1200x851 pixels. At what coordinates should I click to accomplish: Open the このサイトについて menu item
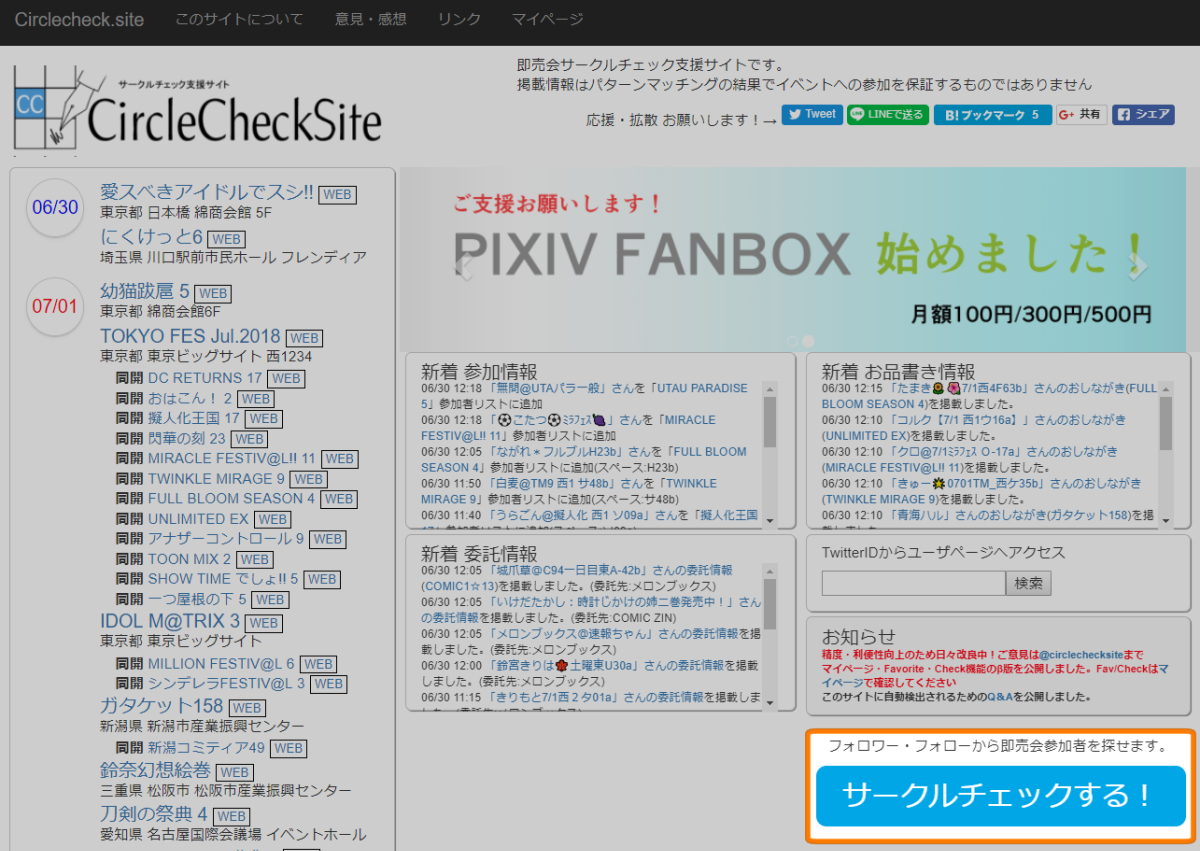click(239, 20)
